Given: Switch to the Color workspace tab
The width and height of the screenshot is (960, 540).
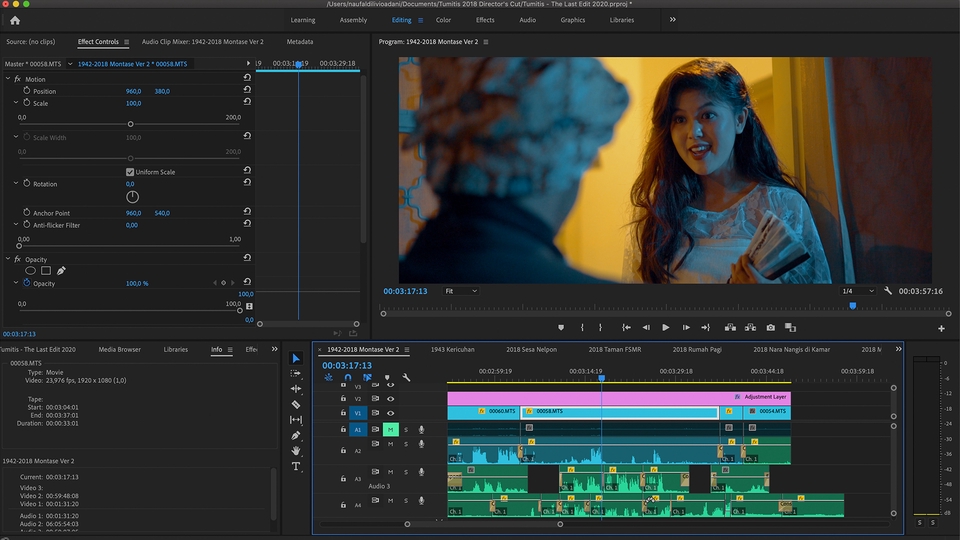Looking at the screenshot, I should tap(443, 20).
